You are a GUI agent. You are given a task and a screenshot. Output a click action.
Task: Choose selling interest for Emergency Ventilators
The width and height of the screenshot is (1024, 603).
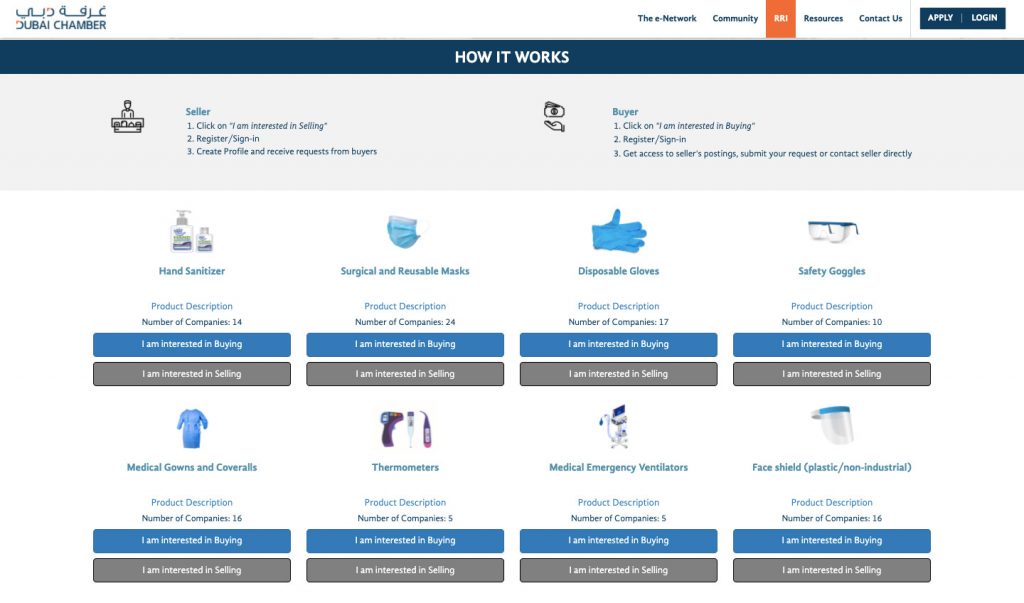[x=618, y=570]
